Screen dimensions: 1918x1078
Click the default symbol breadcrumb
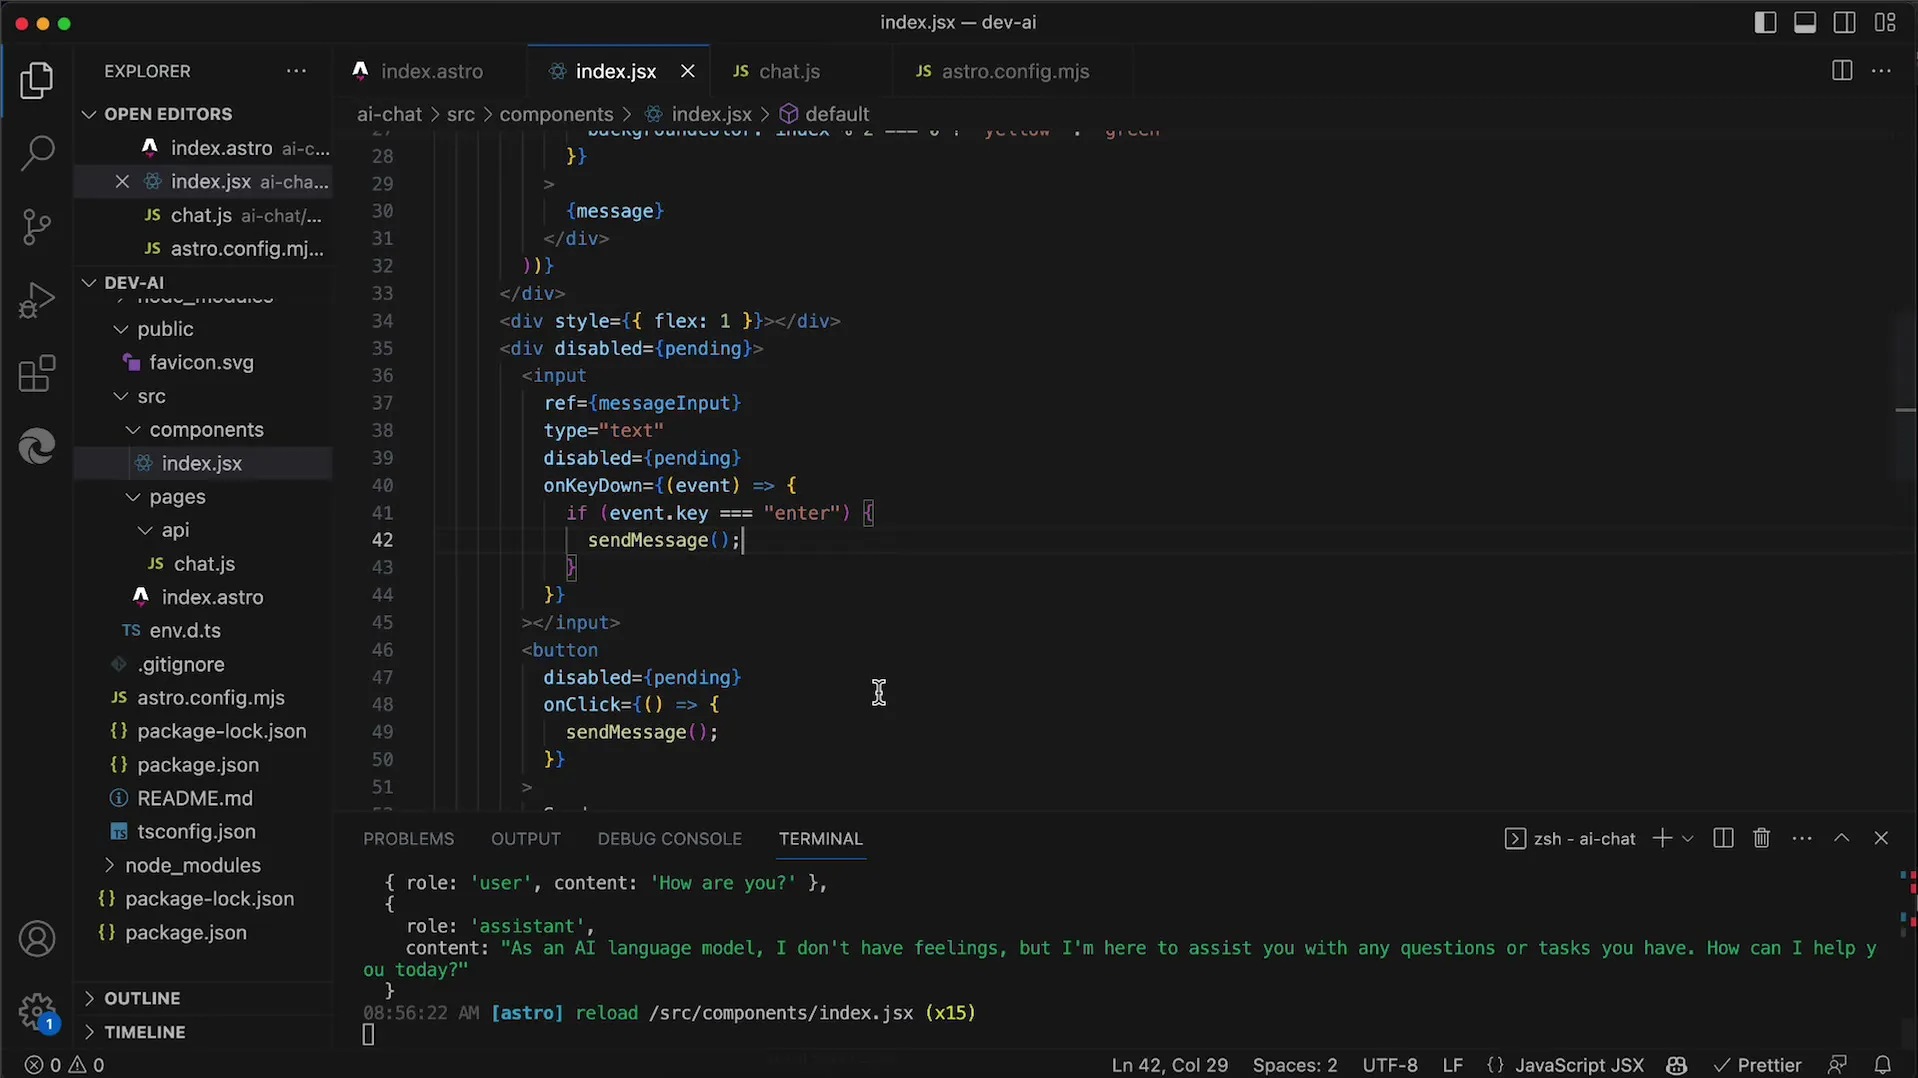tap(825, 114)
